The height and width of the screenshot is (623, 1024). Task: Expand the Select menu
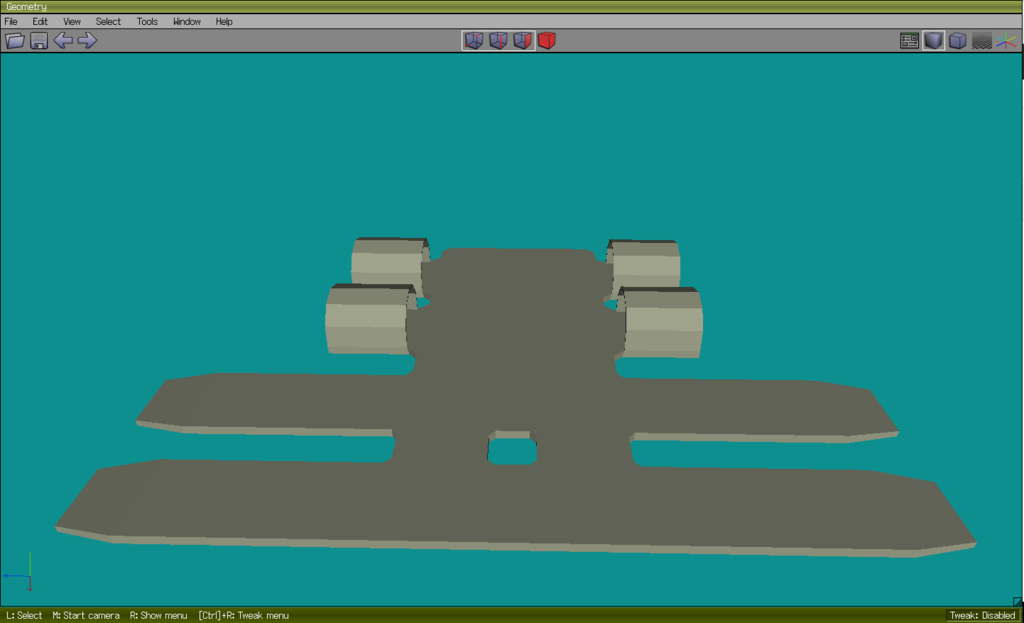pyautogui.click(x=108, y=21)
